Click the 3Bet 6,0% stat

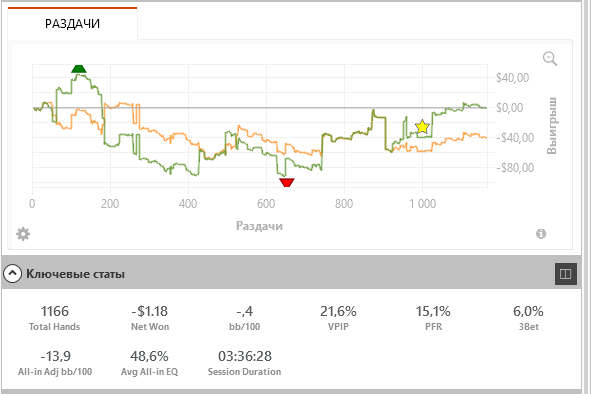pos(528,318)
